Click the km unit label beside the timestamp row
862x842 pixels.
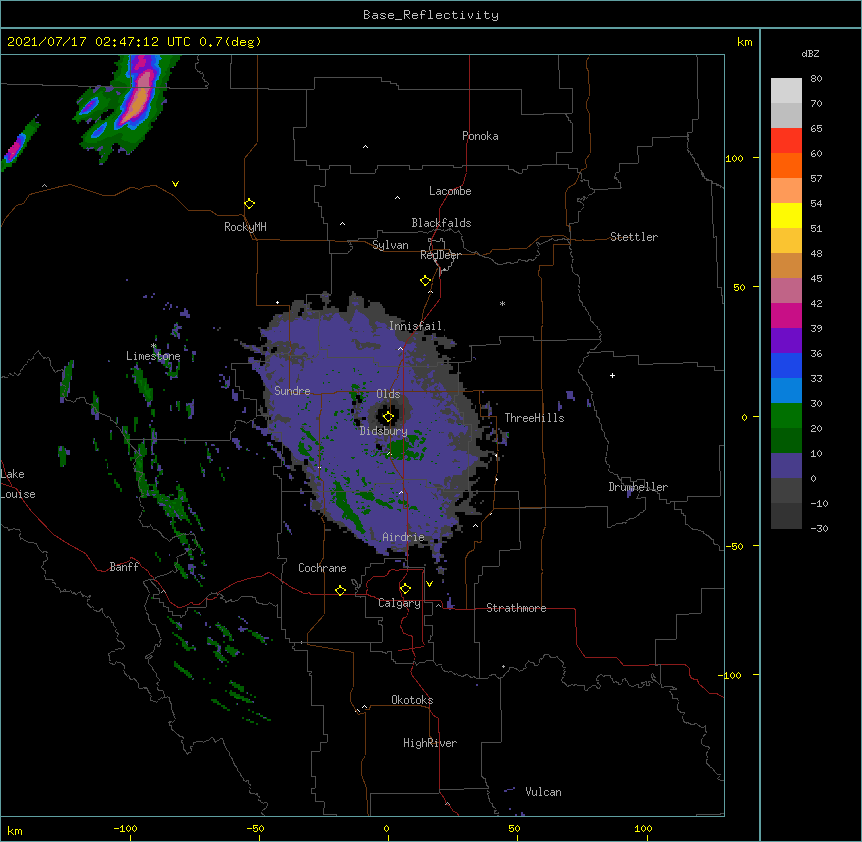(x=744, y=42)
